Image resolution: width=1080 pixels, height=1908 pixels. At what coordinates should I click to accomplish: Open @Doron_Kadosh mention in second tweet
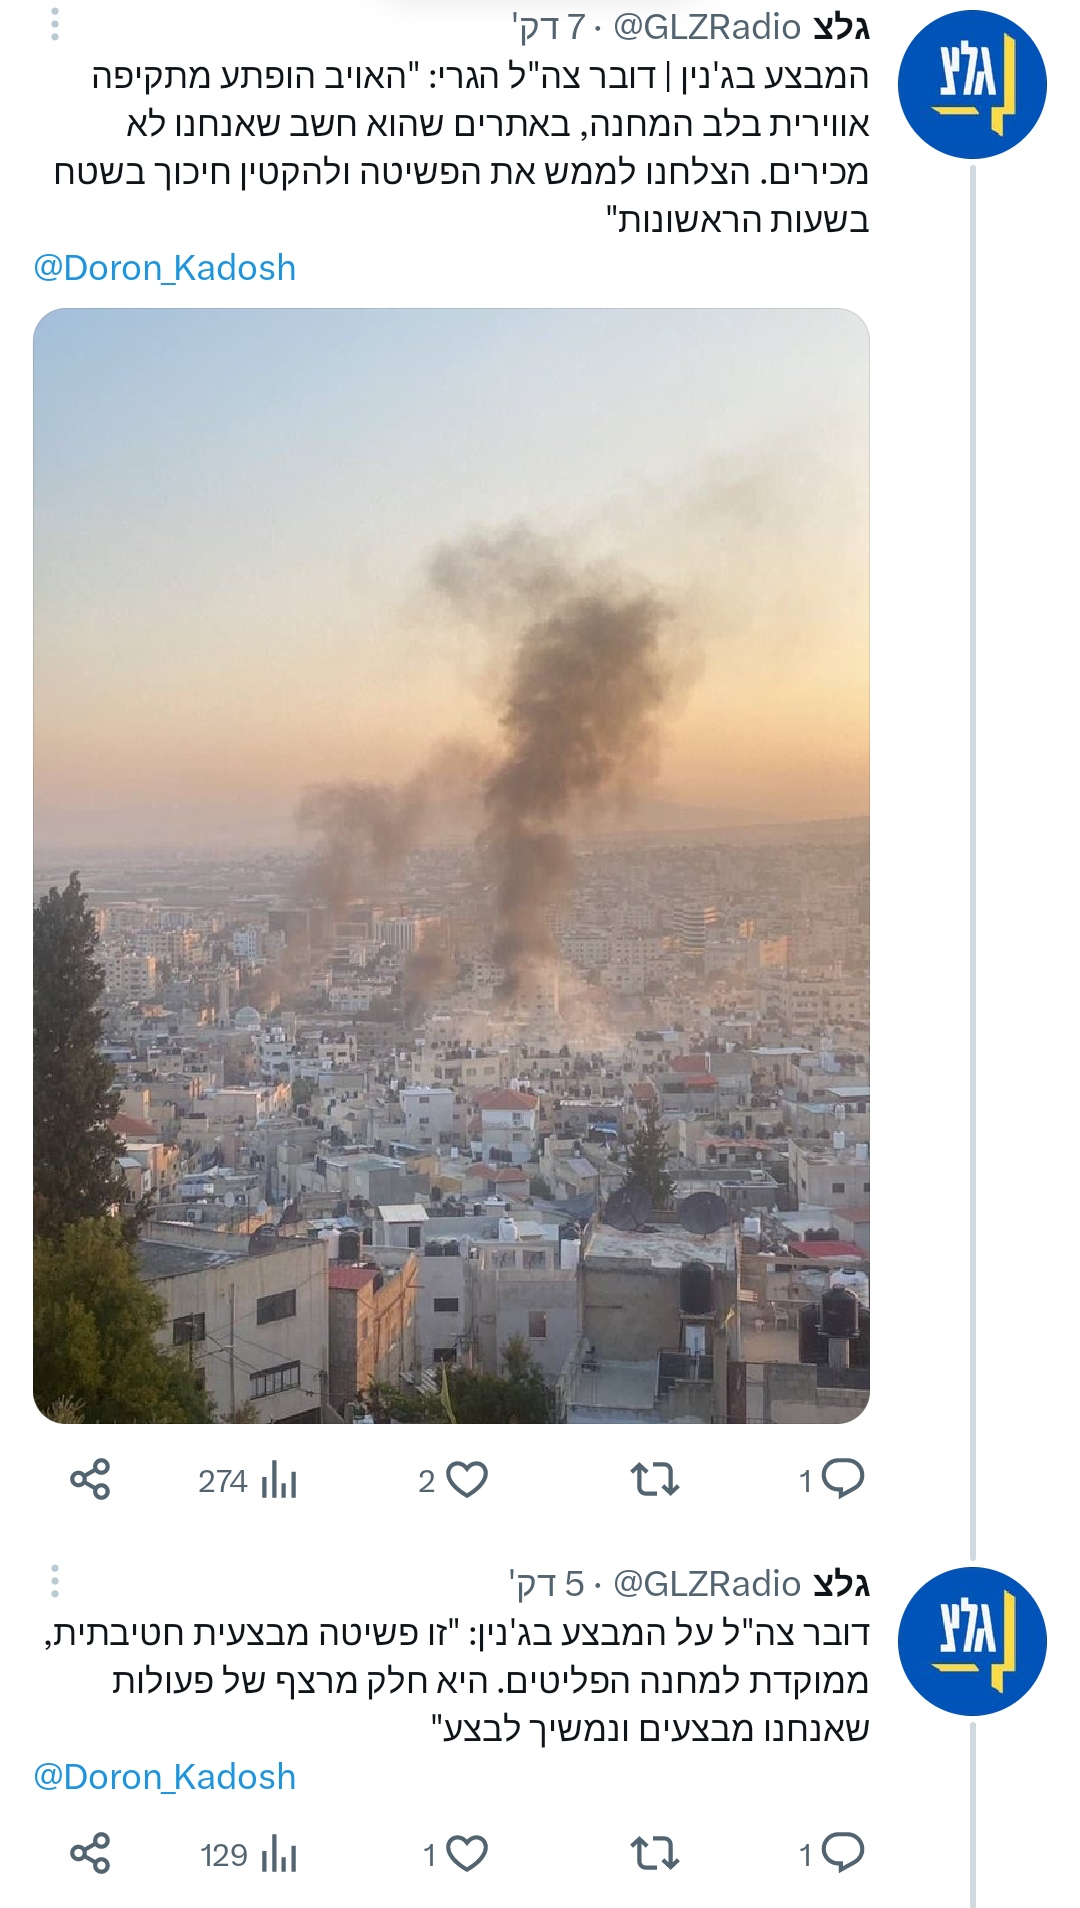tap(165, 1776)
